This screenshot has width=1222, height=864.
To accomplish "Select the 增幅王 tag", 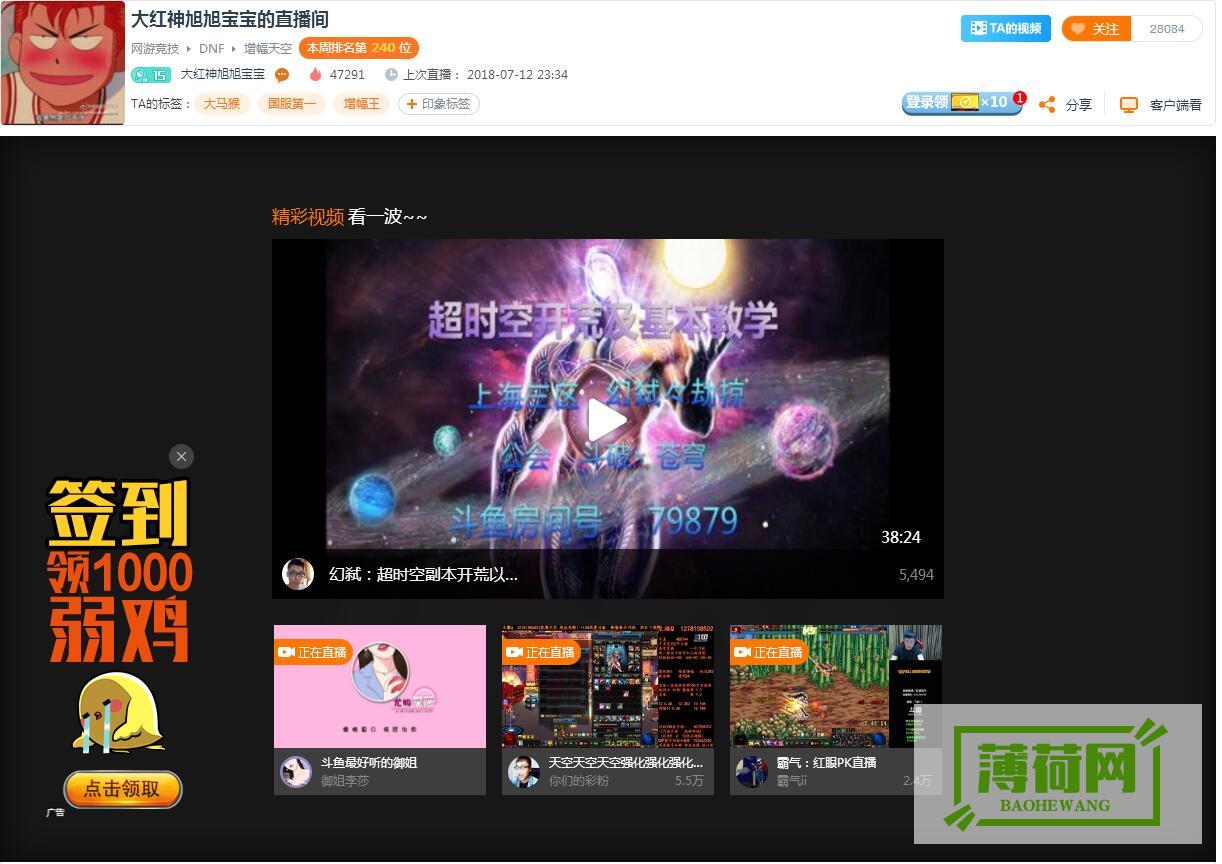I will point(362,104).
